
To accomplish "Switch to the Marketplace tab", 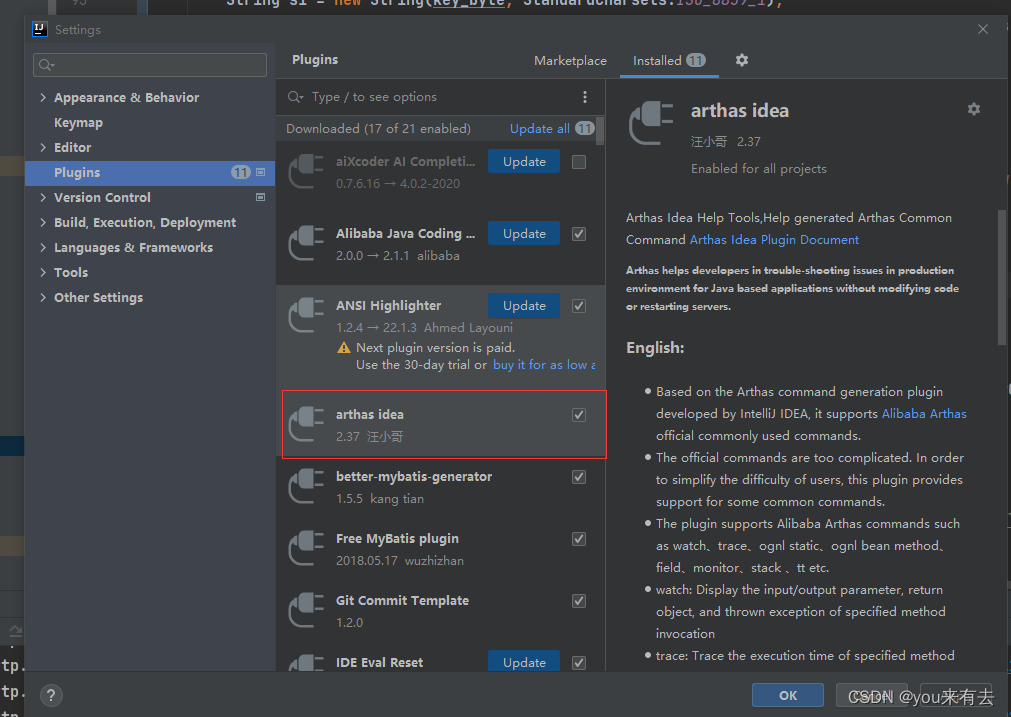I will [x=570, y=61].
